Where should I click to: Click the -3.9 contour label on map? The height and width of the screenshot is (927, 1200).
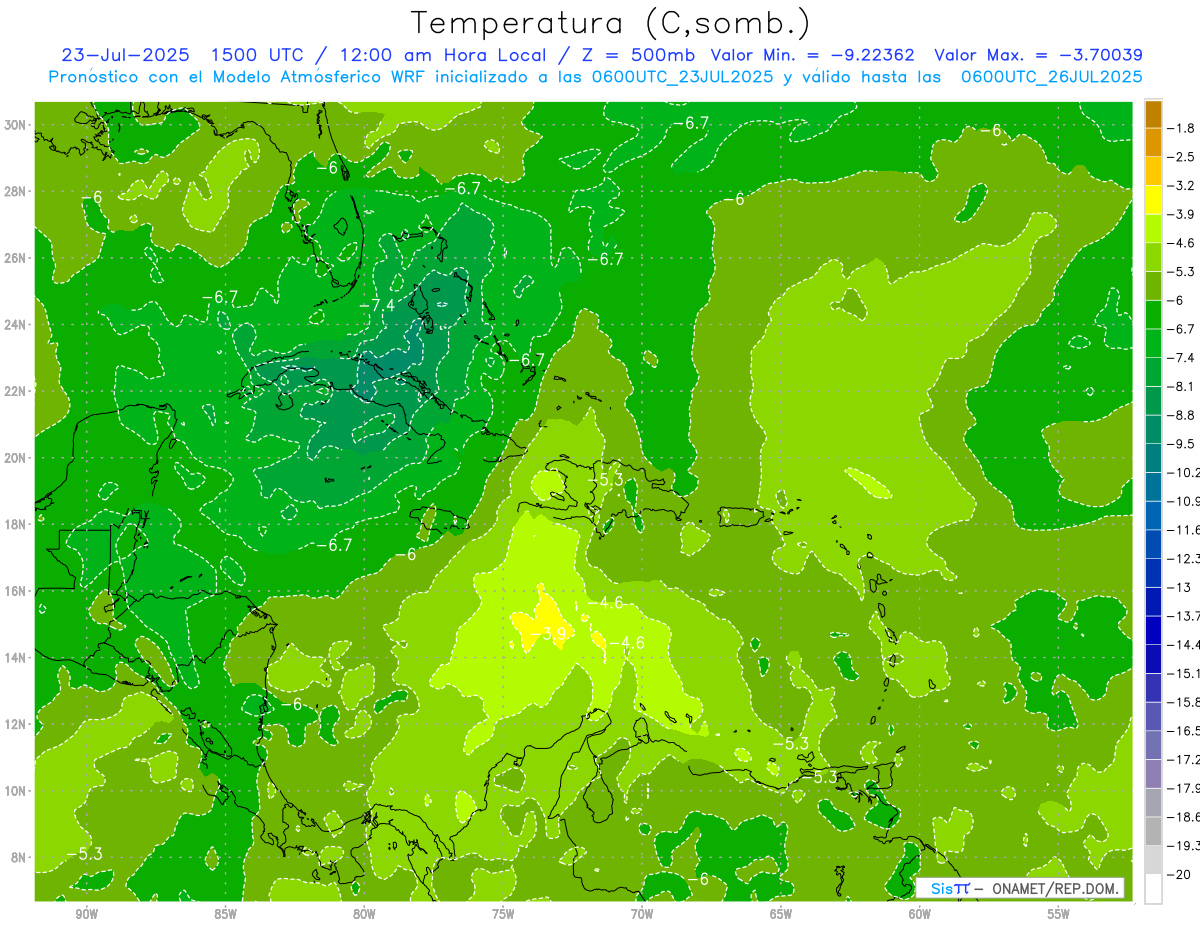pyautogui.click(x=548, y=634)
